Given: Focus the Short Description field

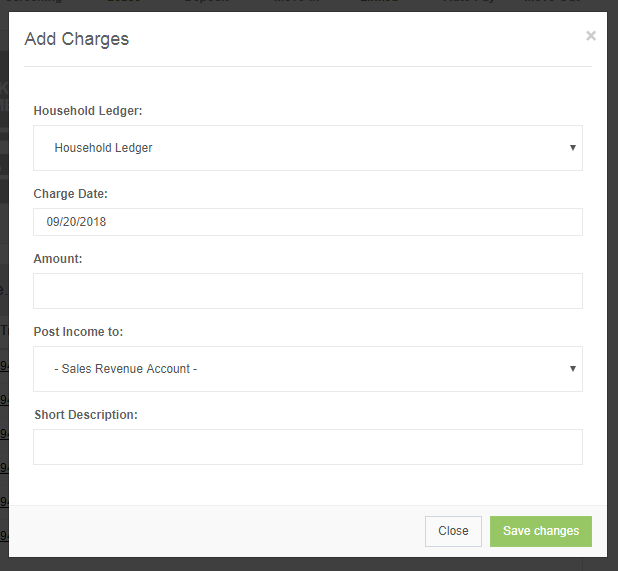Looking at the screenshot, I should (308, 447).
